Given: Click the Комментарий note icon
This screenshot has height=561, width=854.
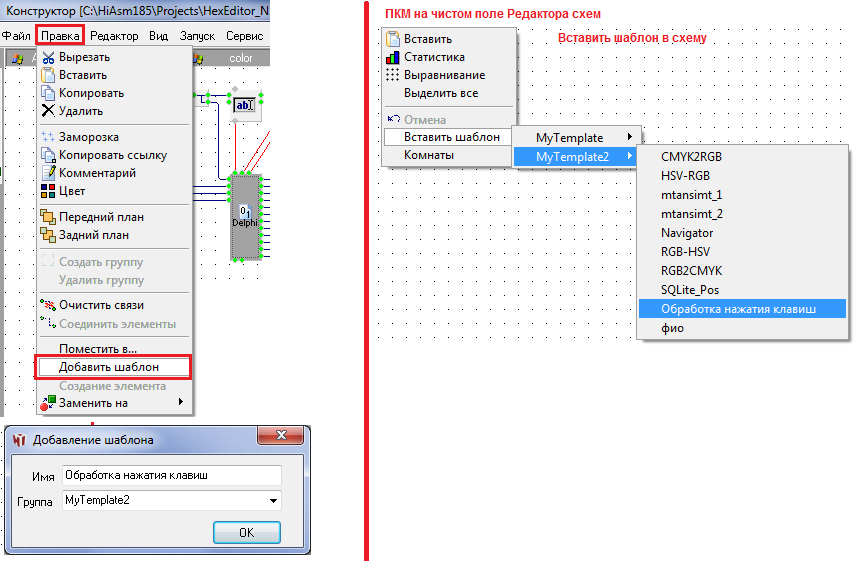Looking at the screenshot, I should click(48, 173).
